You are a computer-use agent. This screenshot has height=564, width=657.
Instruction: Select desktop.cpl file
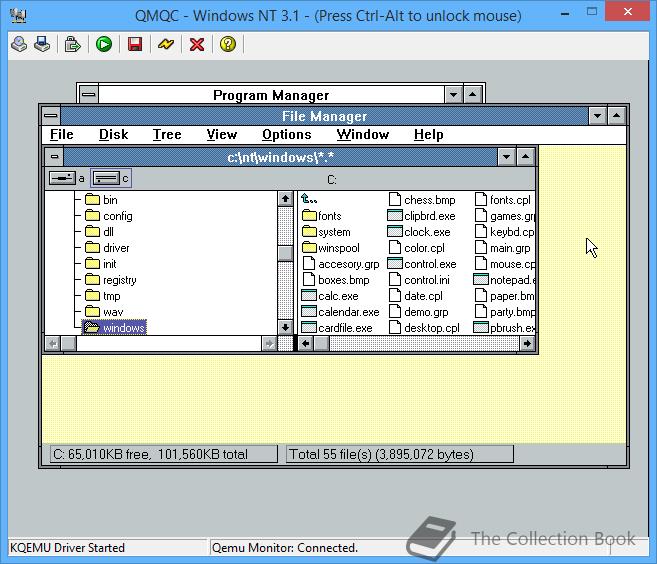424,328
